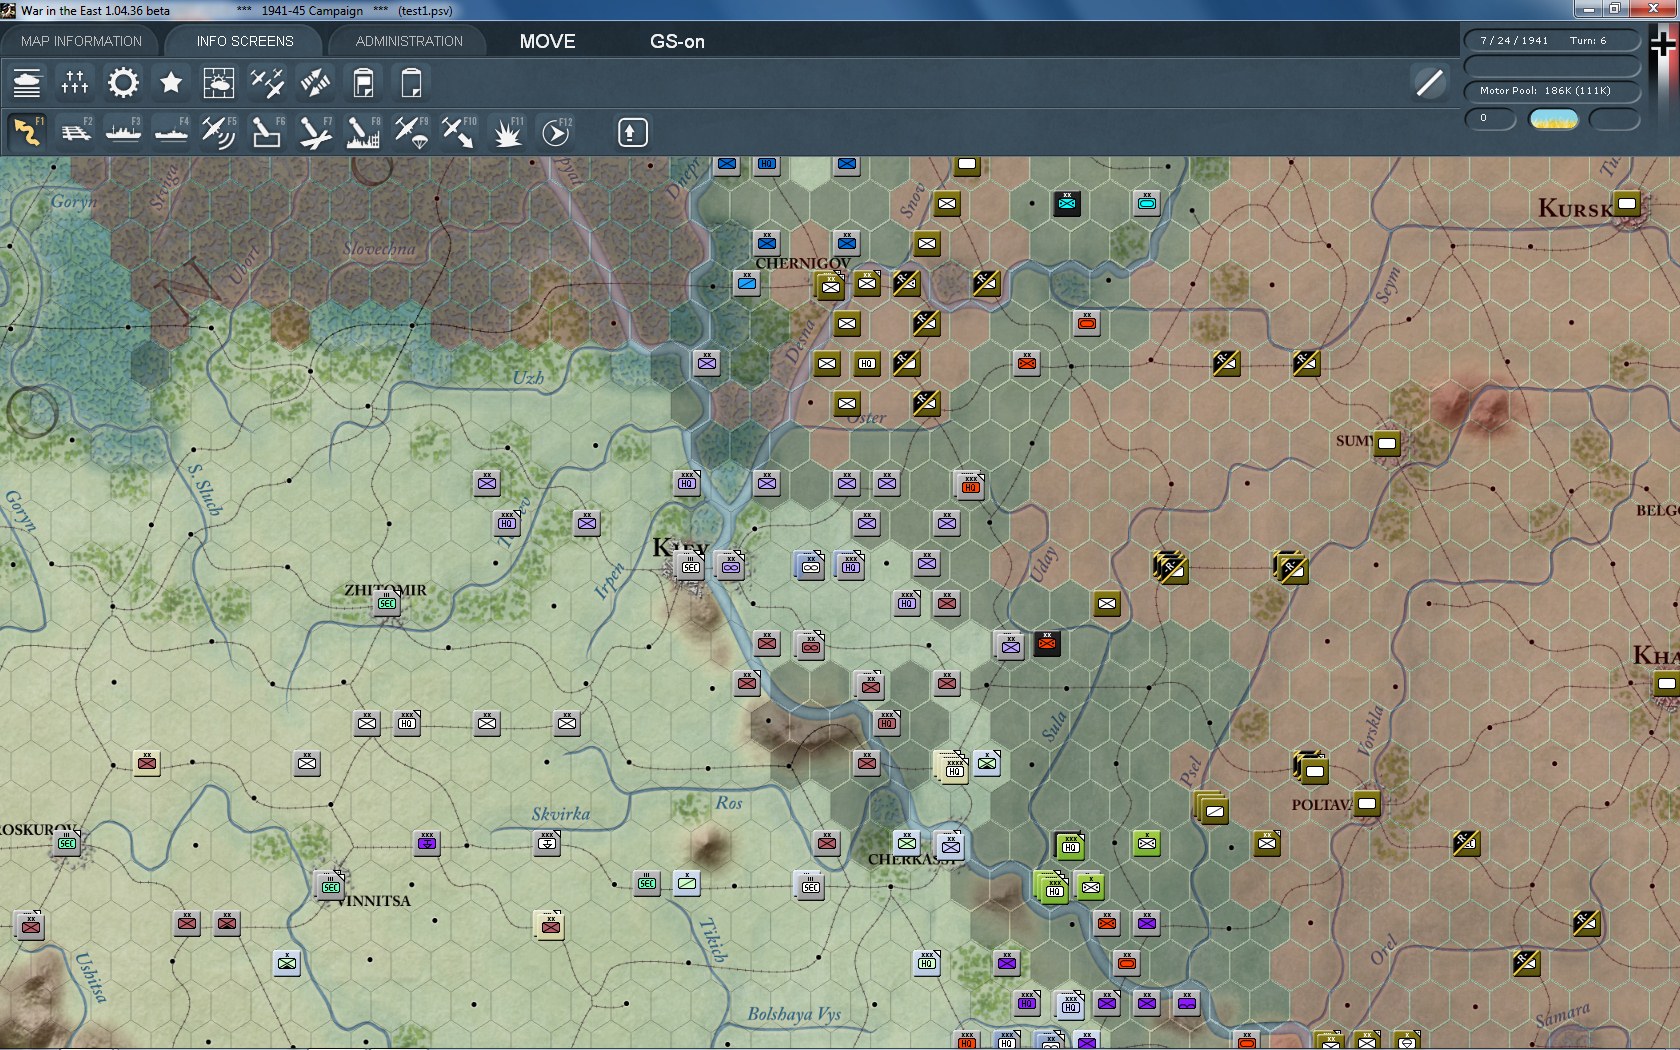
Task: Select F4 amphibious transport mode
Action: (x=171, y=132)
